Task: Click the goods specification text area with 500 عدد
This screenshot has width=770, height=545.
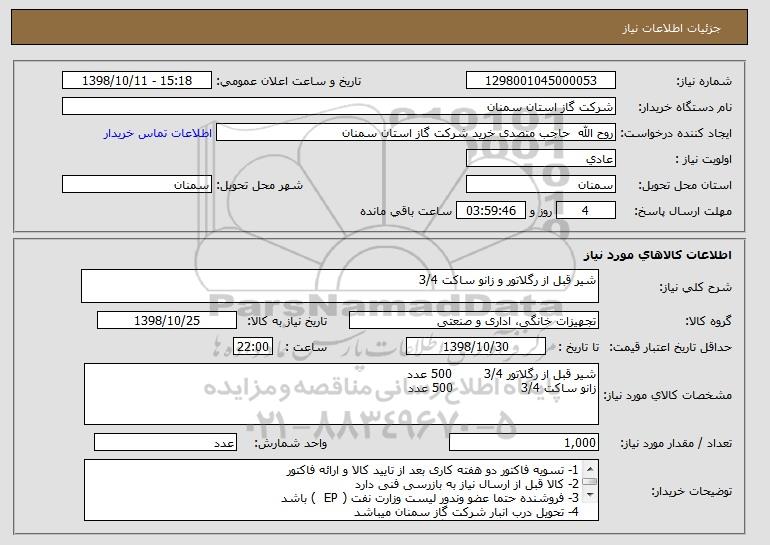Action: tap(341, 394)
